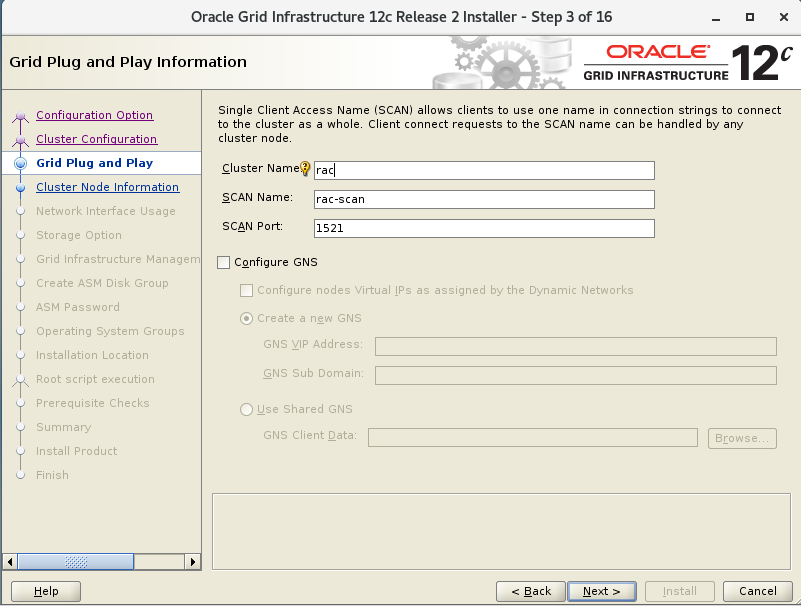Click the sidebar horizontal scrollbar thumb

point(76,562)
